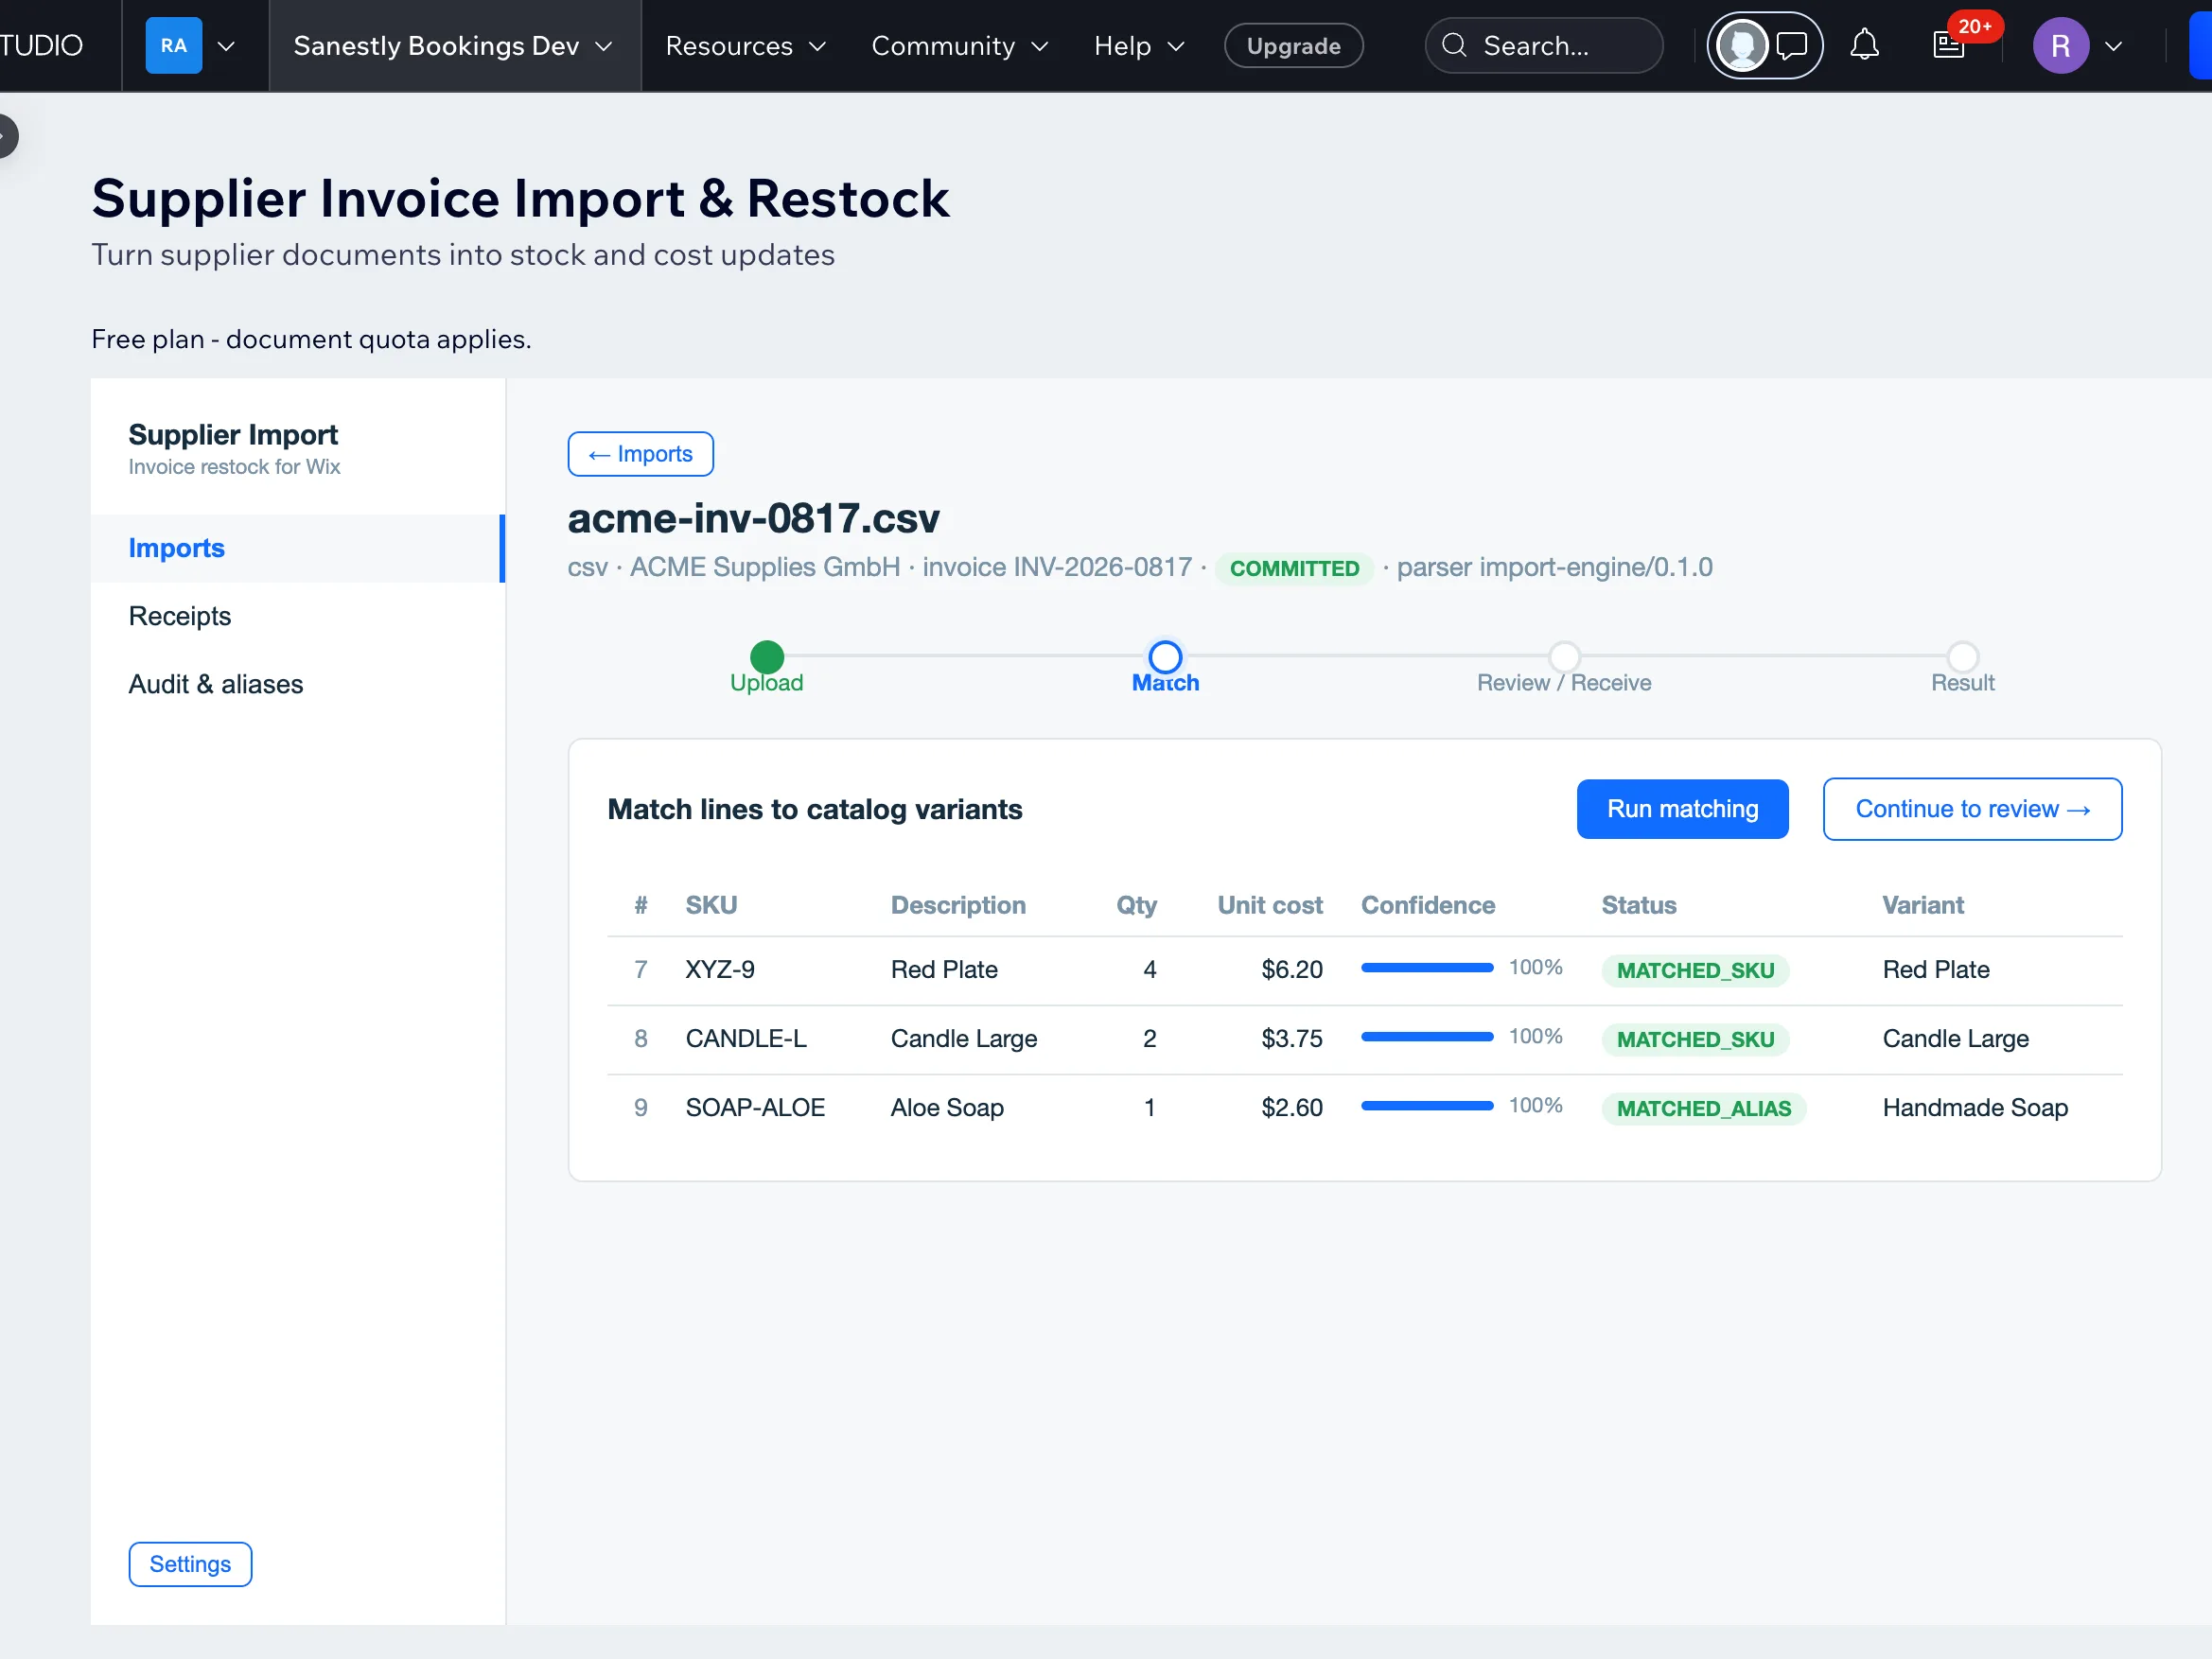Viewport: 2212px width, 1659px height.
Task: Select Imports in the sidebar
Action: coord(297,548)
